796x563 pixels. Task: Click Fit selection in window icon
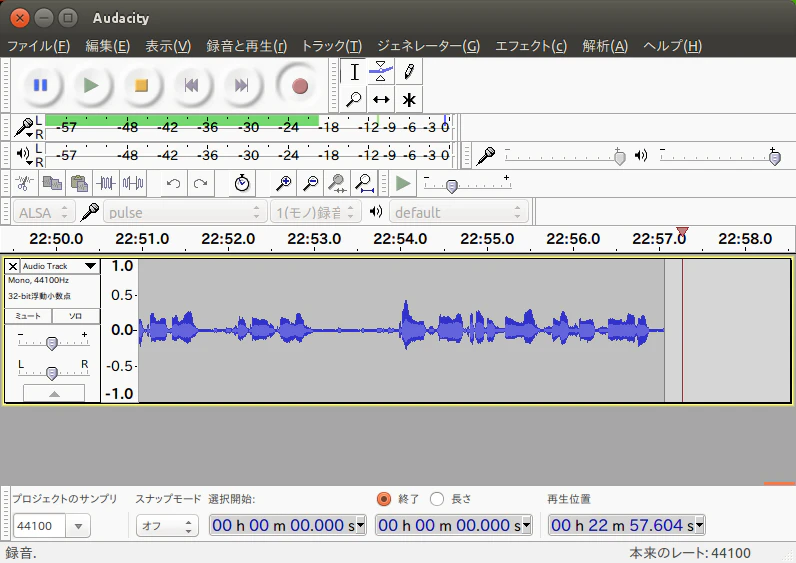pyautogui.click(x=337, y=183)
